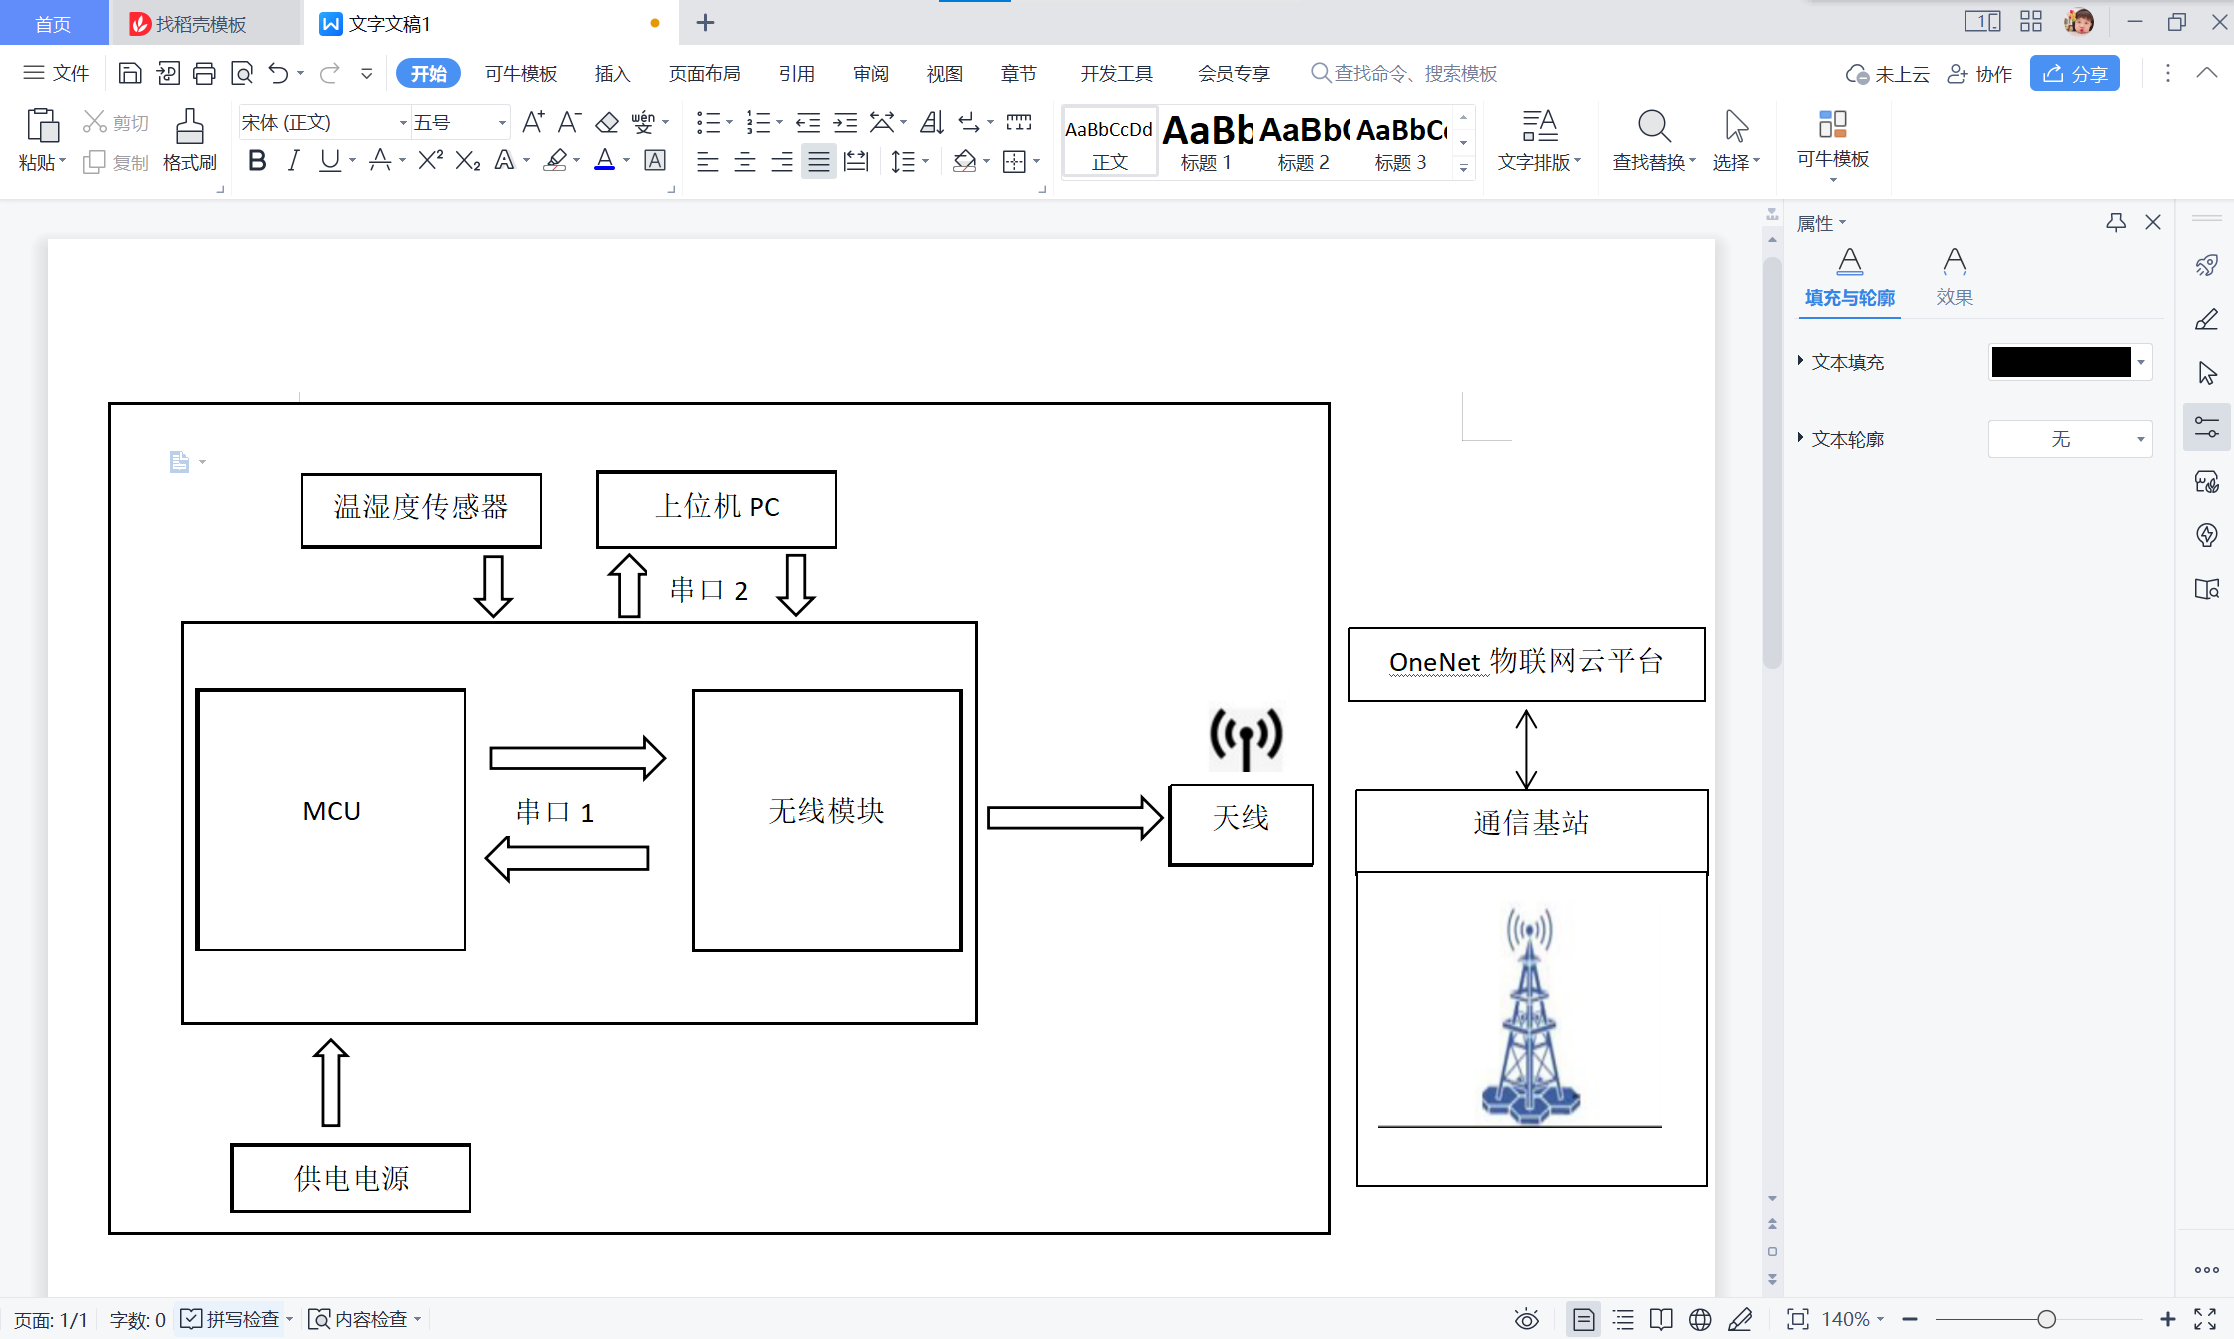Click the 分享 share button
Screen dimensions: 2234x1339
coord(2074,73)
